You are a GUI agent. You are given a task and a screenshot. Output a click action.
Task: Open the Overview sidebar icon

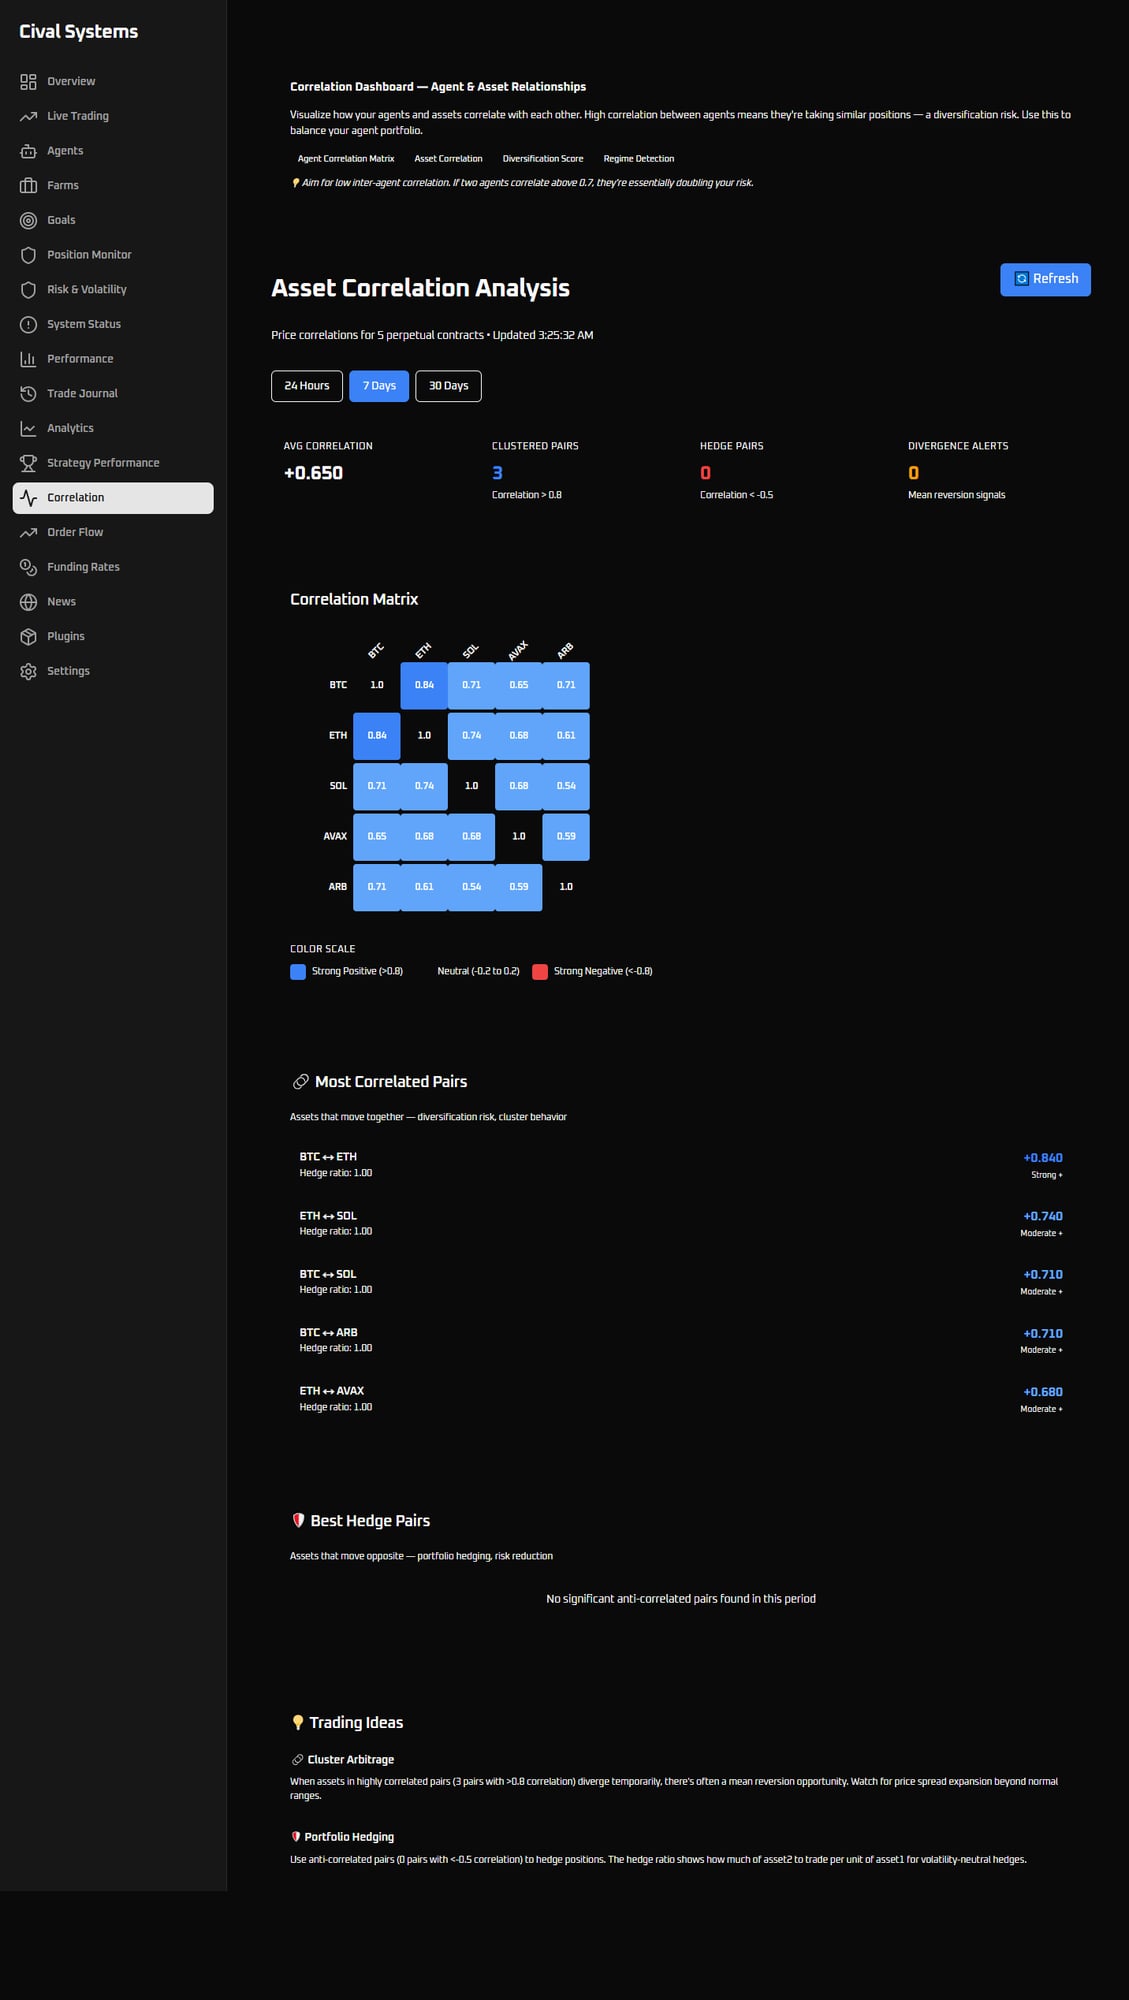[28, 82]
